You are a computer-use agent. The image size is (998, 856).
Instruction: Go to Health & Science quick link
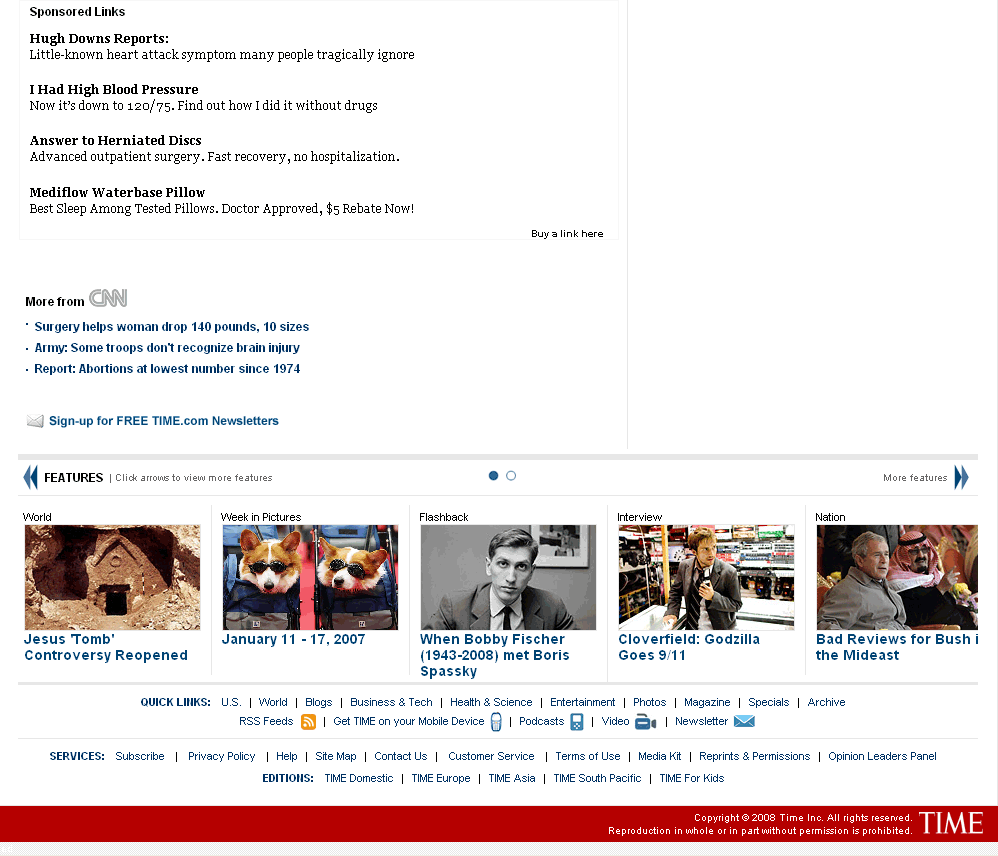(x=491, y=702)
